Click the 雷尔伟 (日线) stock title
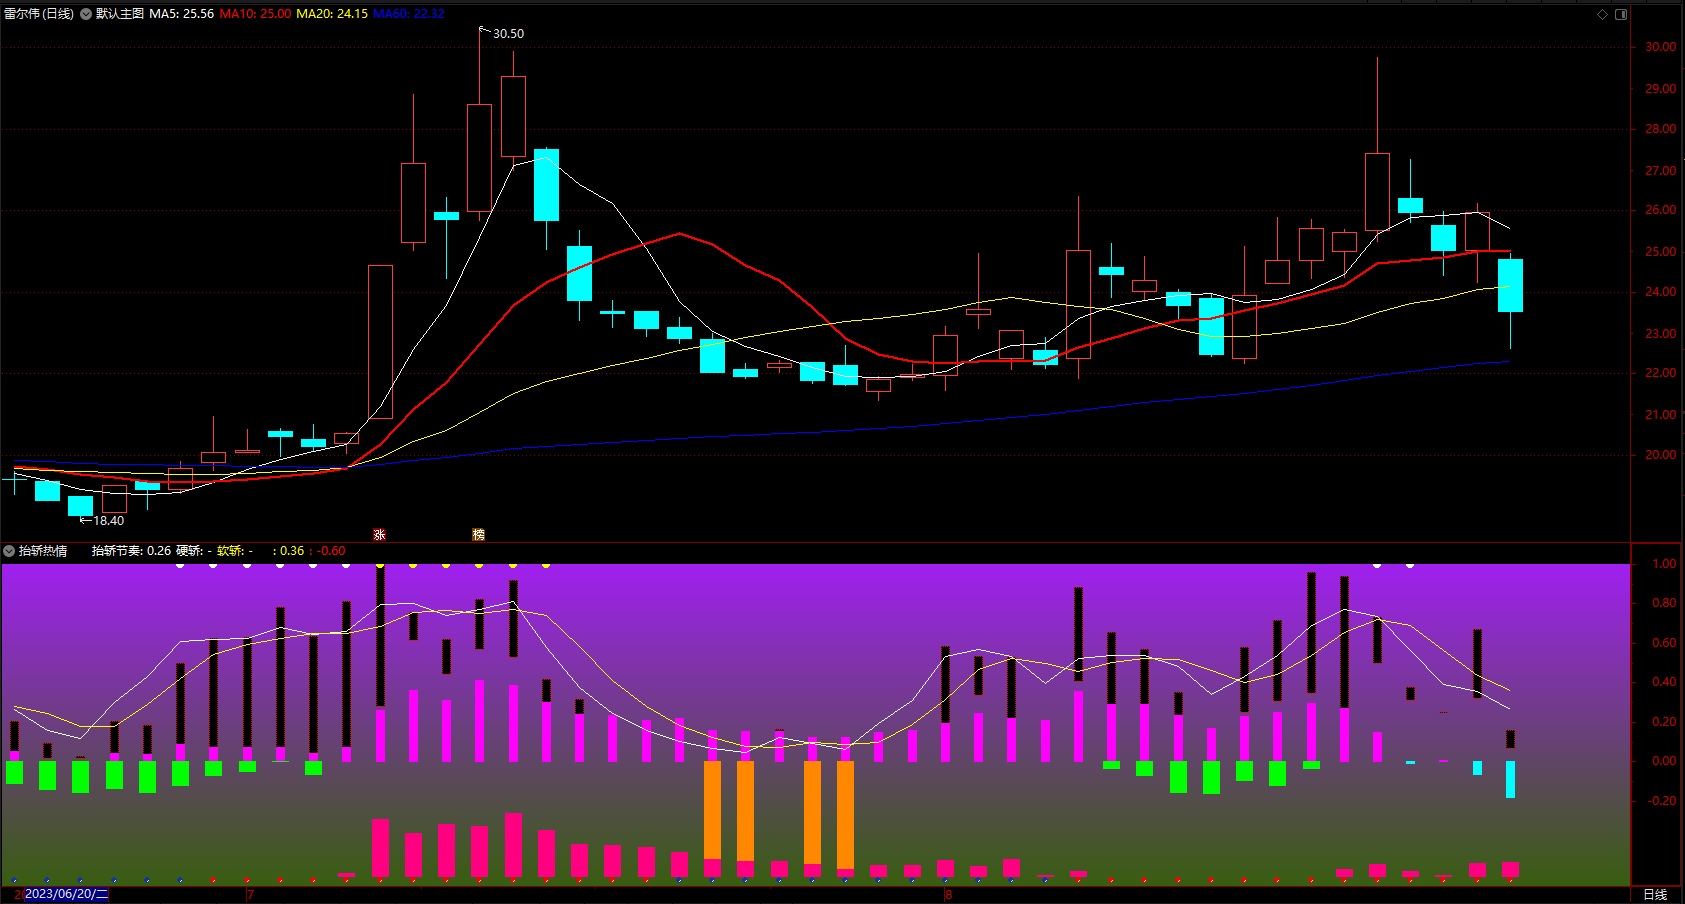The width and height of the screenshot is (1685, 904). [39, 14]
